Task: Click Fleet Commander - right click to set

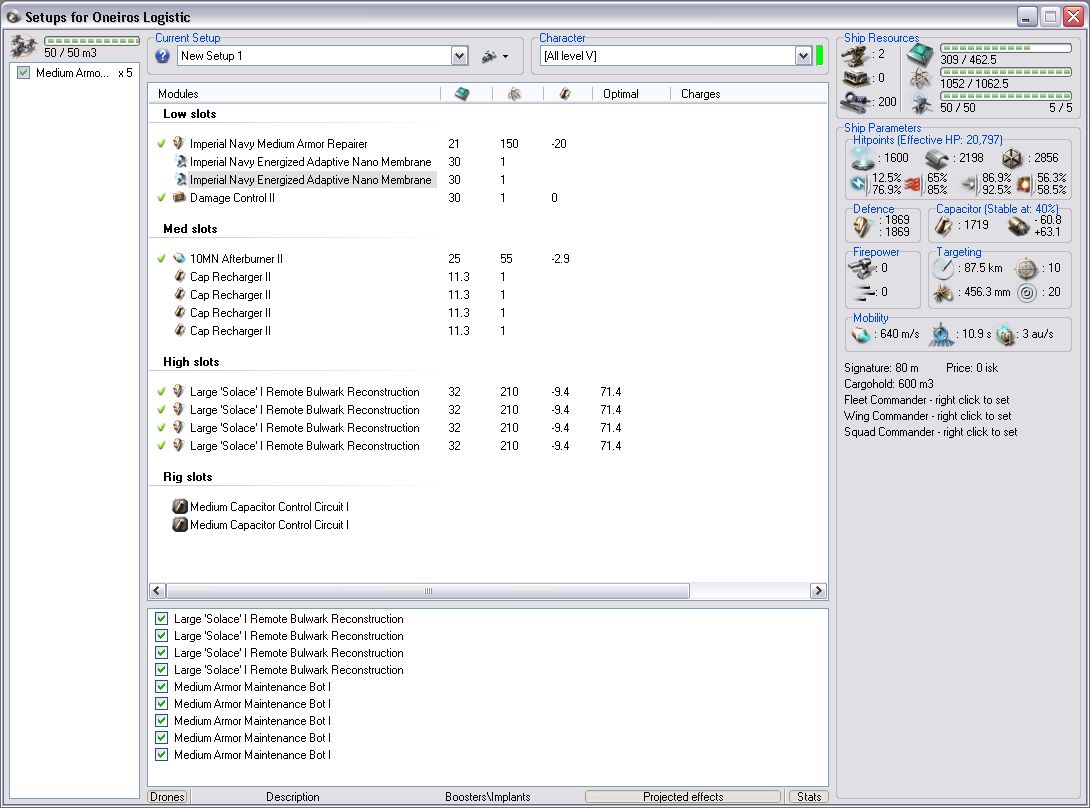Action: (926, 400)
